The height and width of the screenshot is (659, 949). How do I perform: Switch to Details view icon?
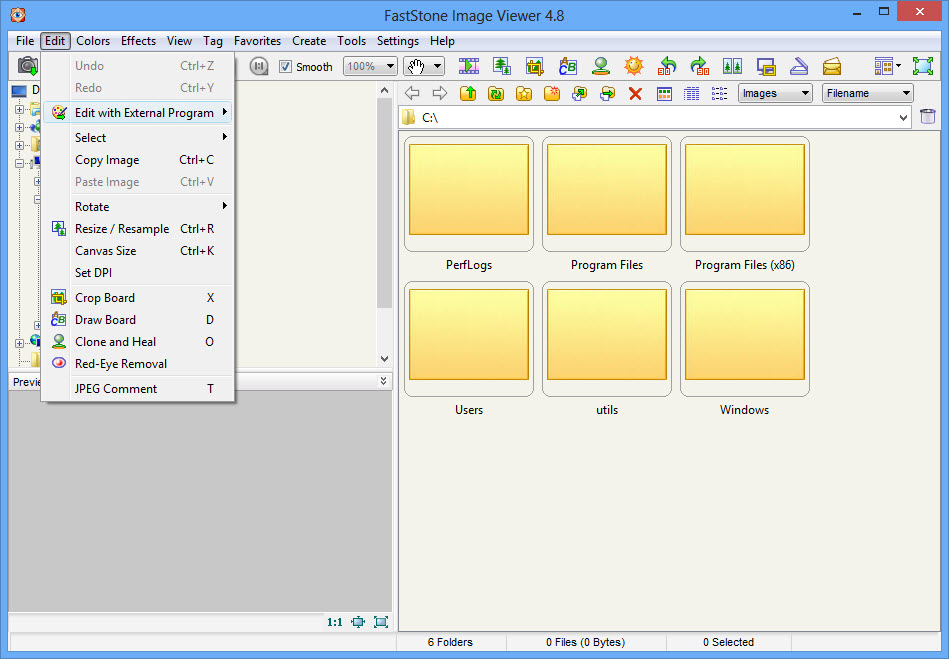point(691,94)
